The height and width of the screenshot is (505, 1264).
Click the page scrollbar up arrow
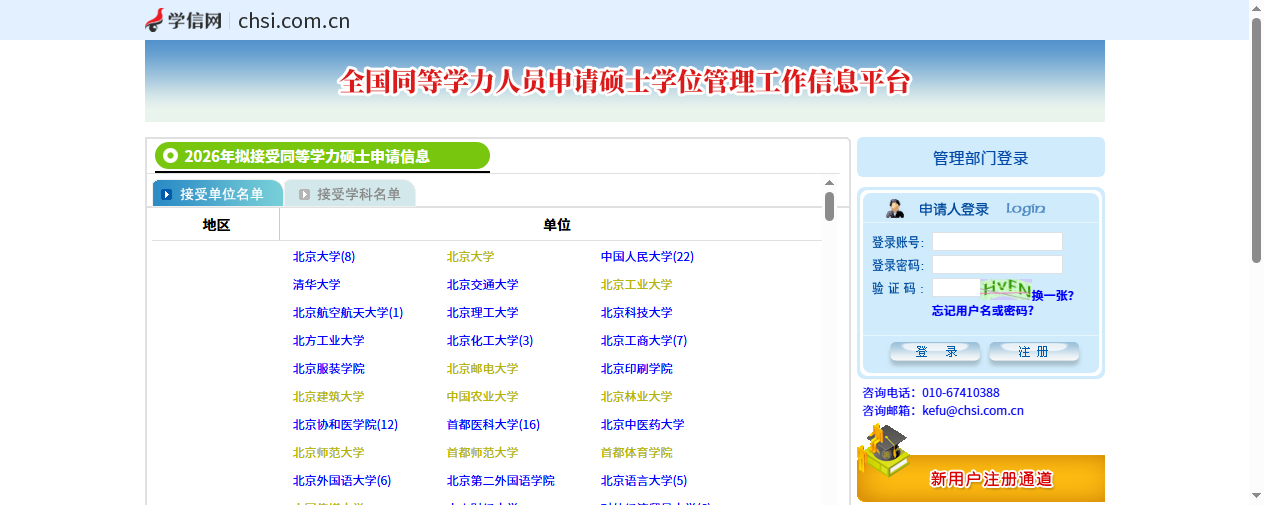point(1257,9)
